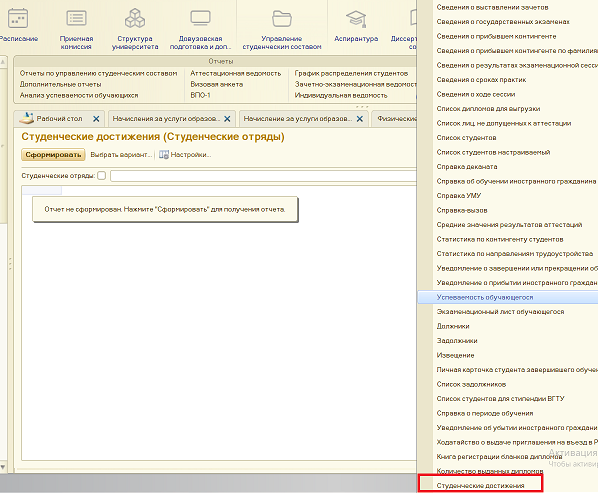
Task: Click Выбрать вариант button
Action: 121,155
